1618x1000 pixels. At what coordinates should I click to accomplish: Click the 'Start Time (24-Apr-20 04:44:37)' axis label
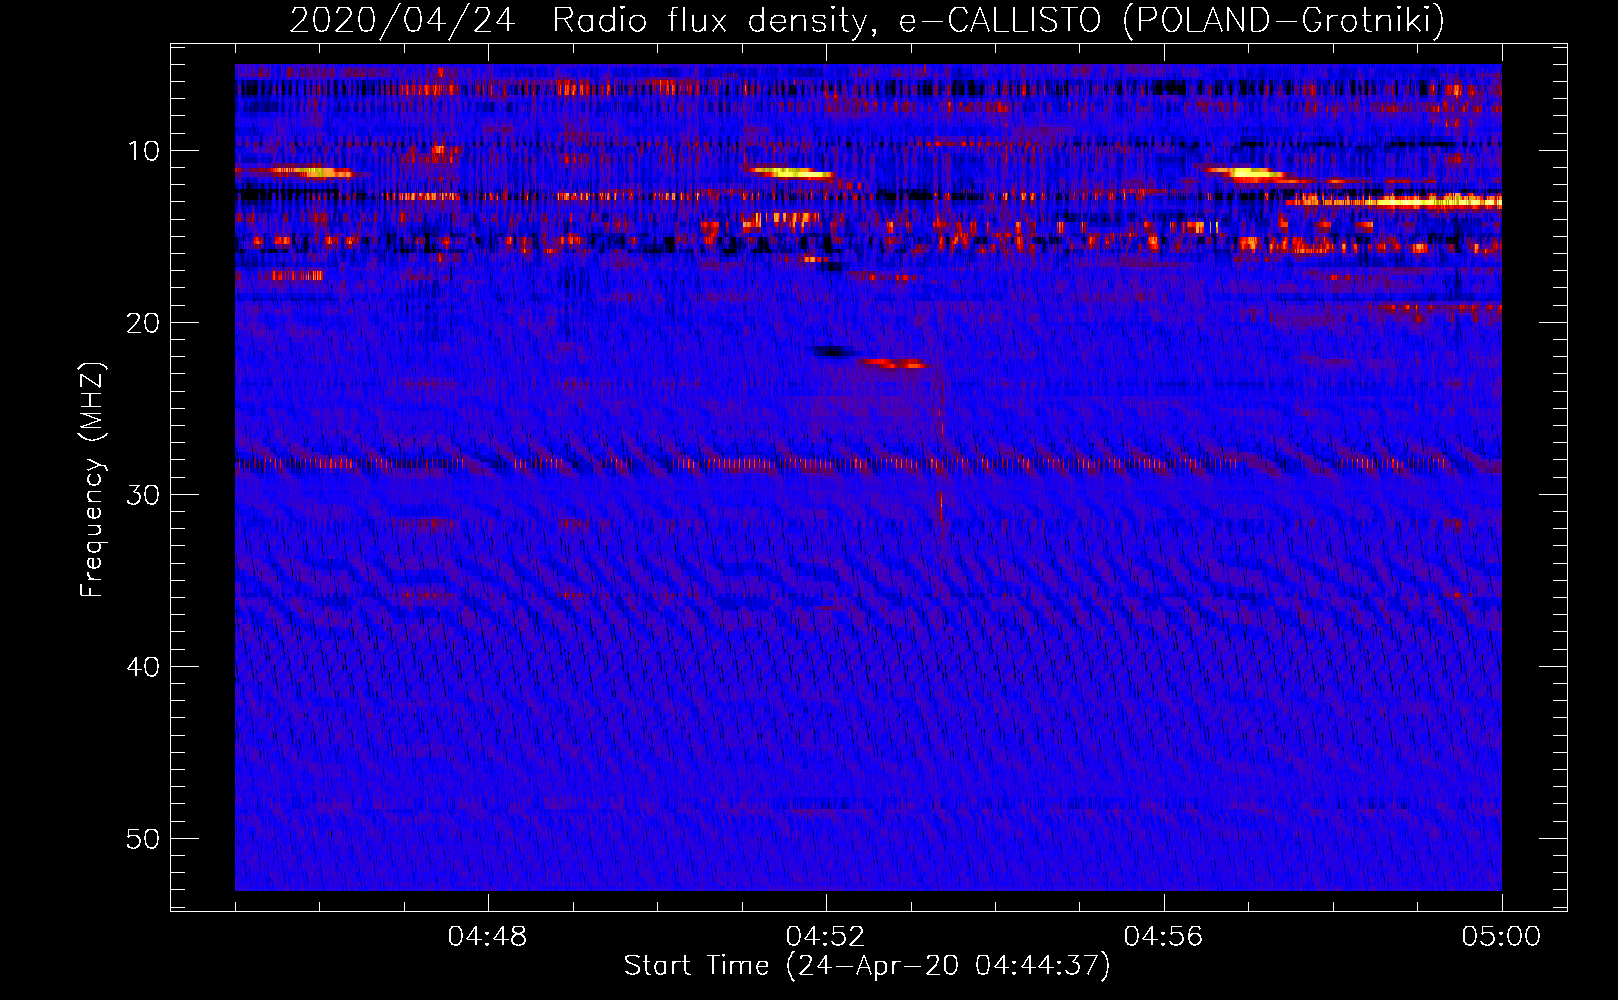pos(867,966)
